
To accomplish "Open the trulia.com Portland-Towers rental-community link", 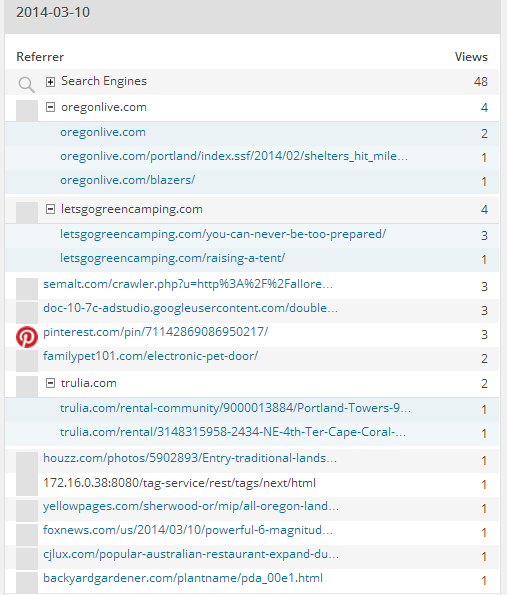I will pos(235,408).
